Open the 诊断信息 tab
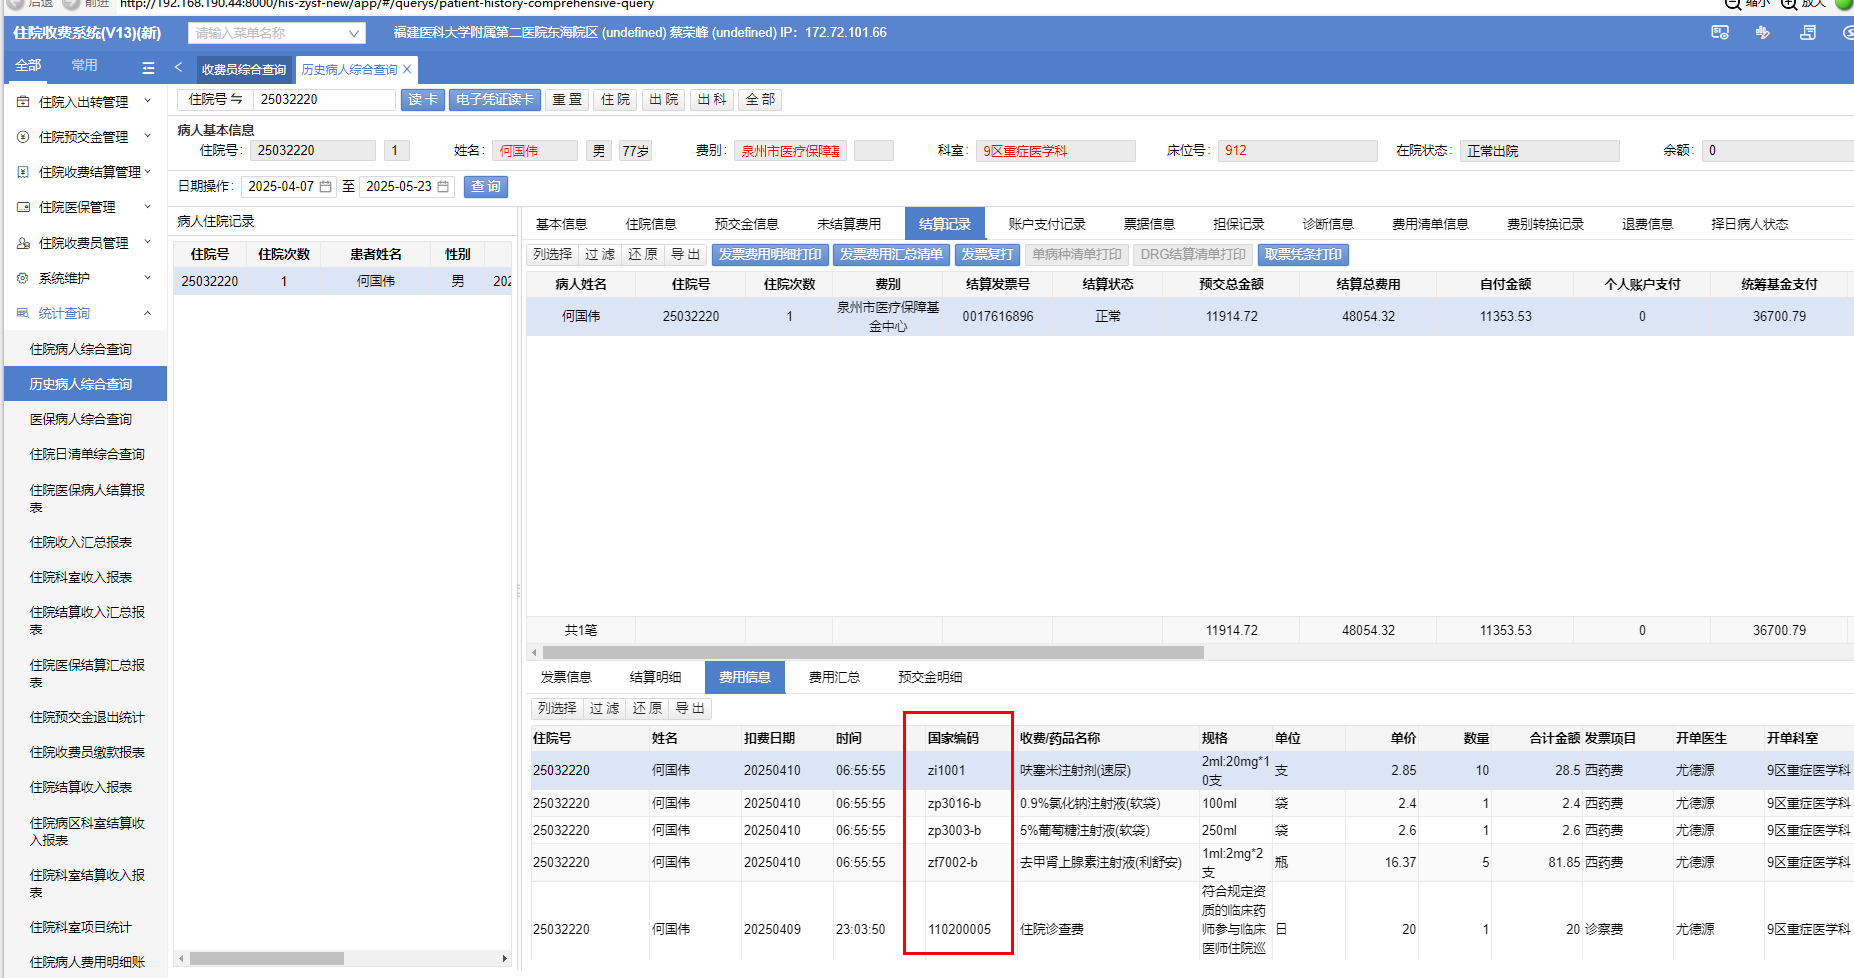Screen dimensions: 1854x978 point(1327,224)
